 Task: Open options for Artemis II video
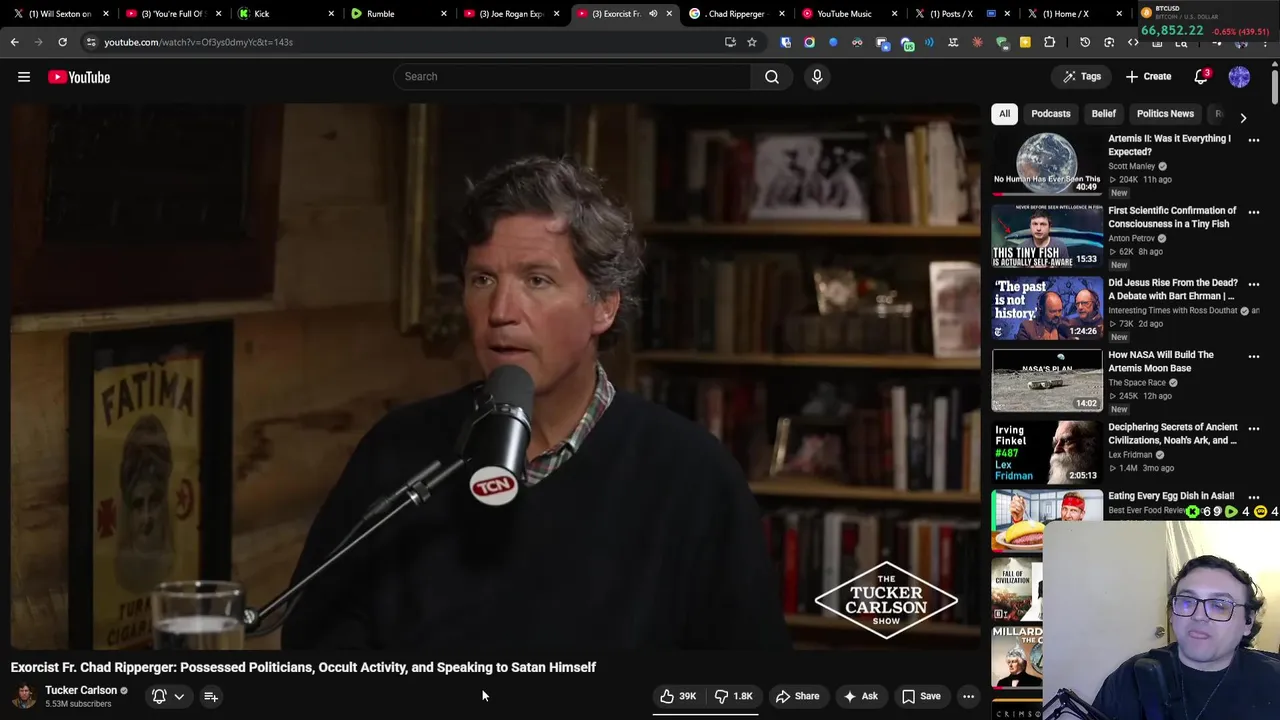tap(1254, 140)
